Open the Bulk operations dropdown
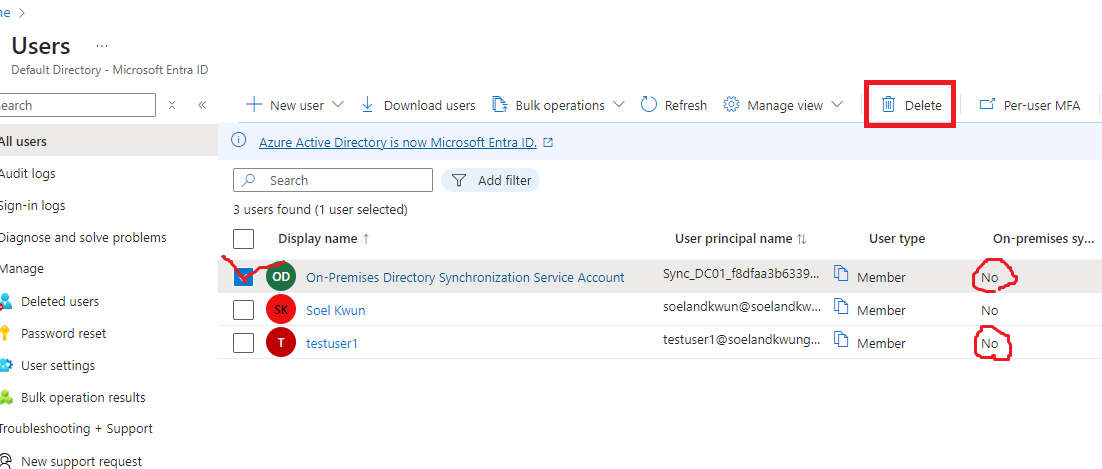This screenshot has height=469, width=1102. [618, 105]
